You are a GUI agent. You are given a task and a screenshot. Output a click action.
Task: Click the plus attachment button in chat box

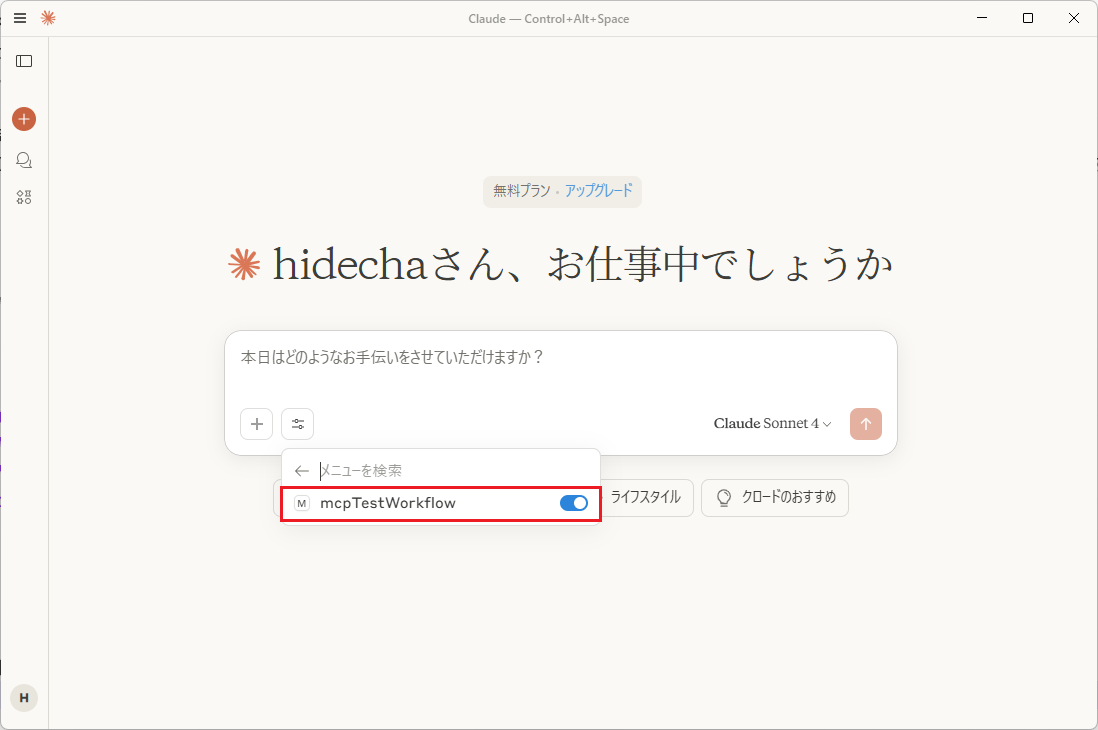click(x=256, y=424)
